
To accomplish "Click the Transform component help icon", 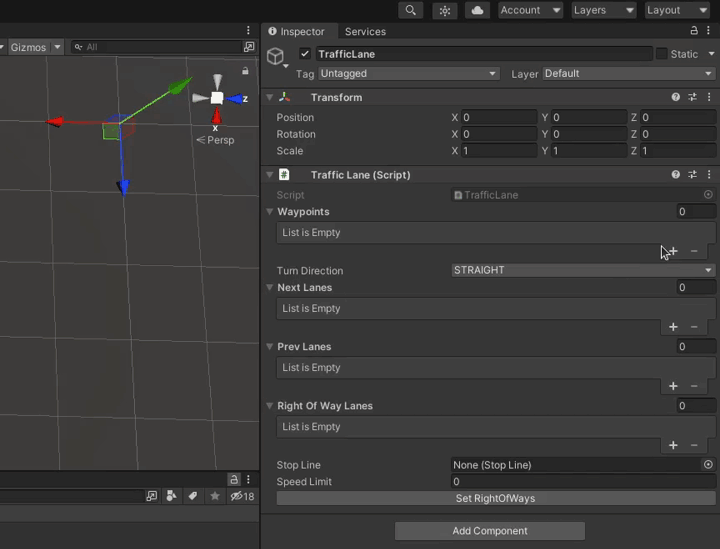I will (676, 97).
